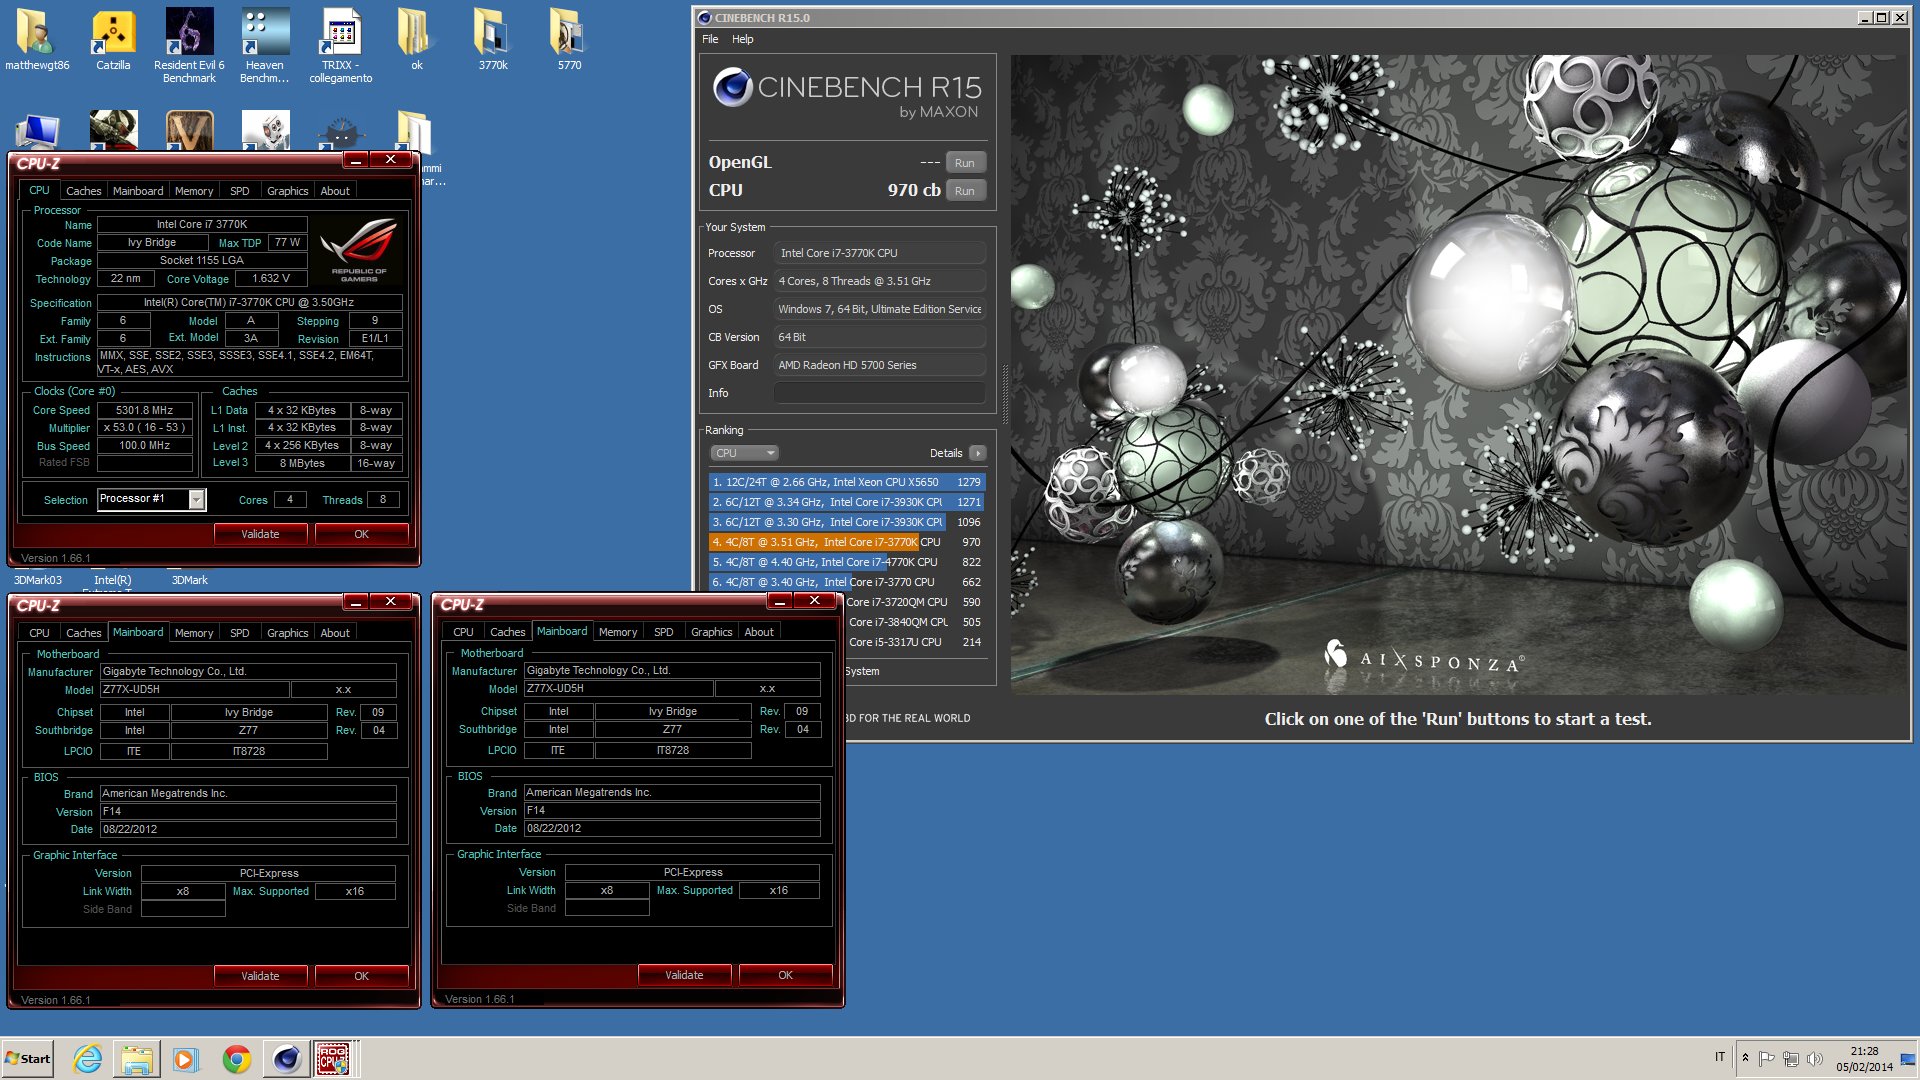Launch the Catzilla desktop shortcut
The image size is (1920, 1080).
[113, 39]
